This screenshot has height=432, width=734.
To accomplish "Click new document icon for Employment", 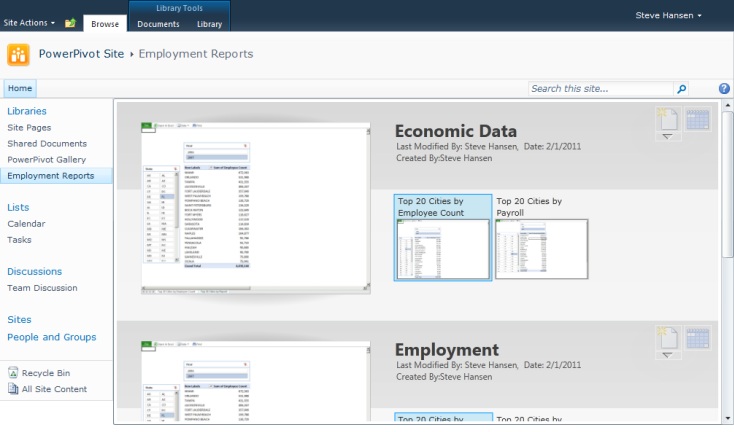I will (x=668, y=338).
